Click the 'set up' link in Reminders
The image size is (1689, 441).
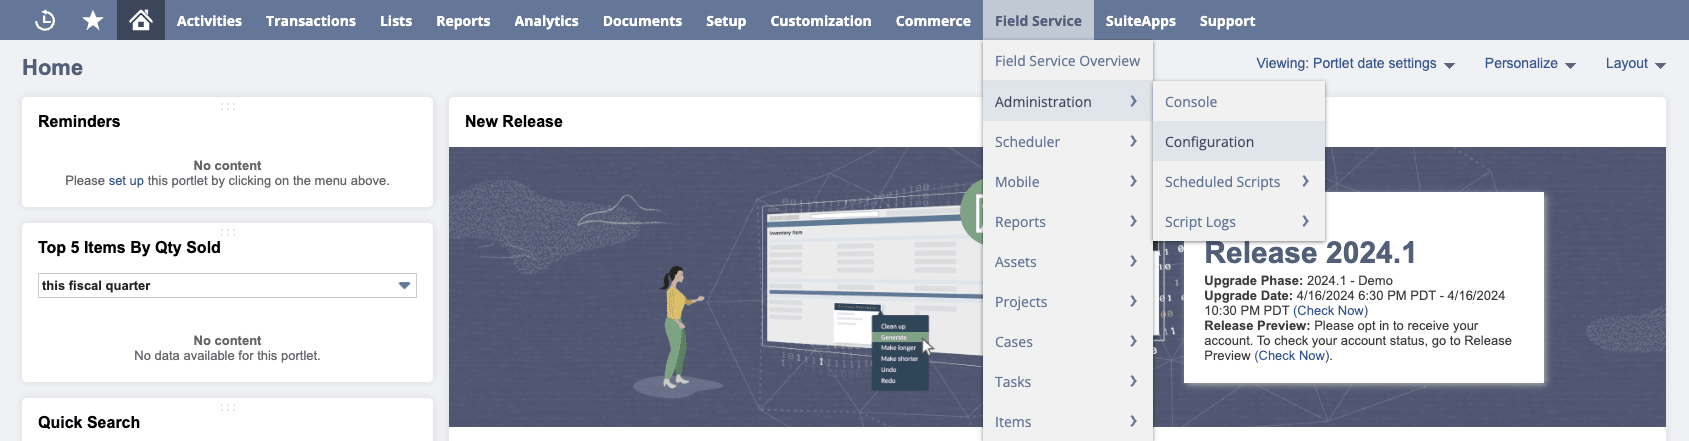[x=126, y=181]
